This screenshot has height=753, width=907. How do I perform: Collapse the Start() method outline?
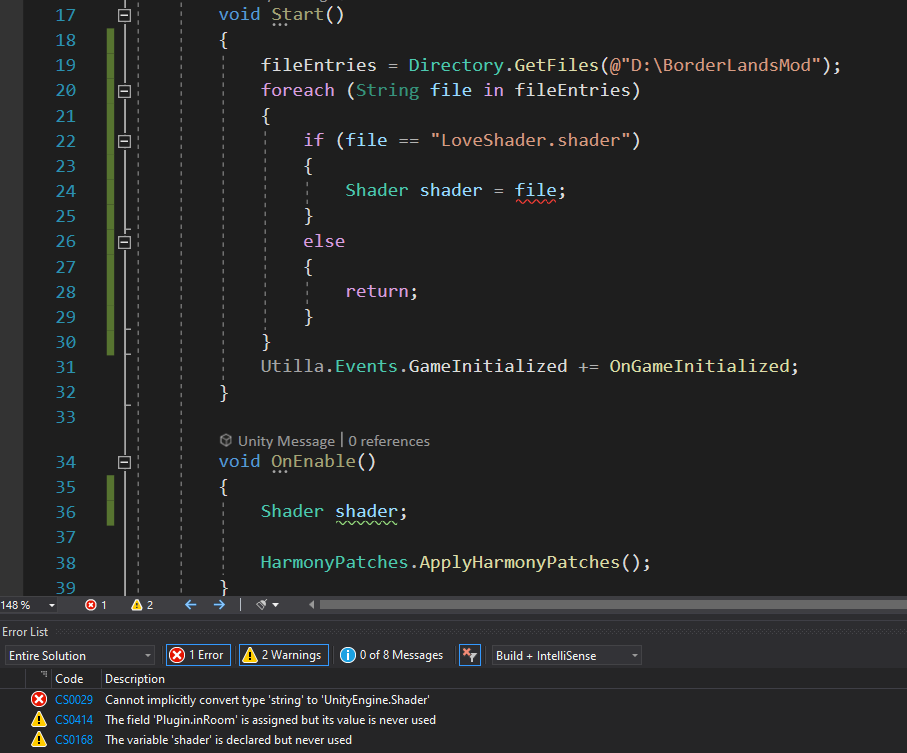pos(124,16)
